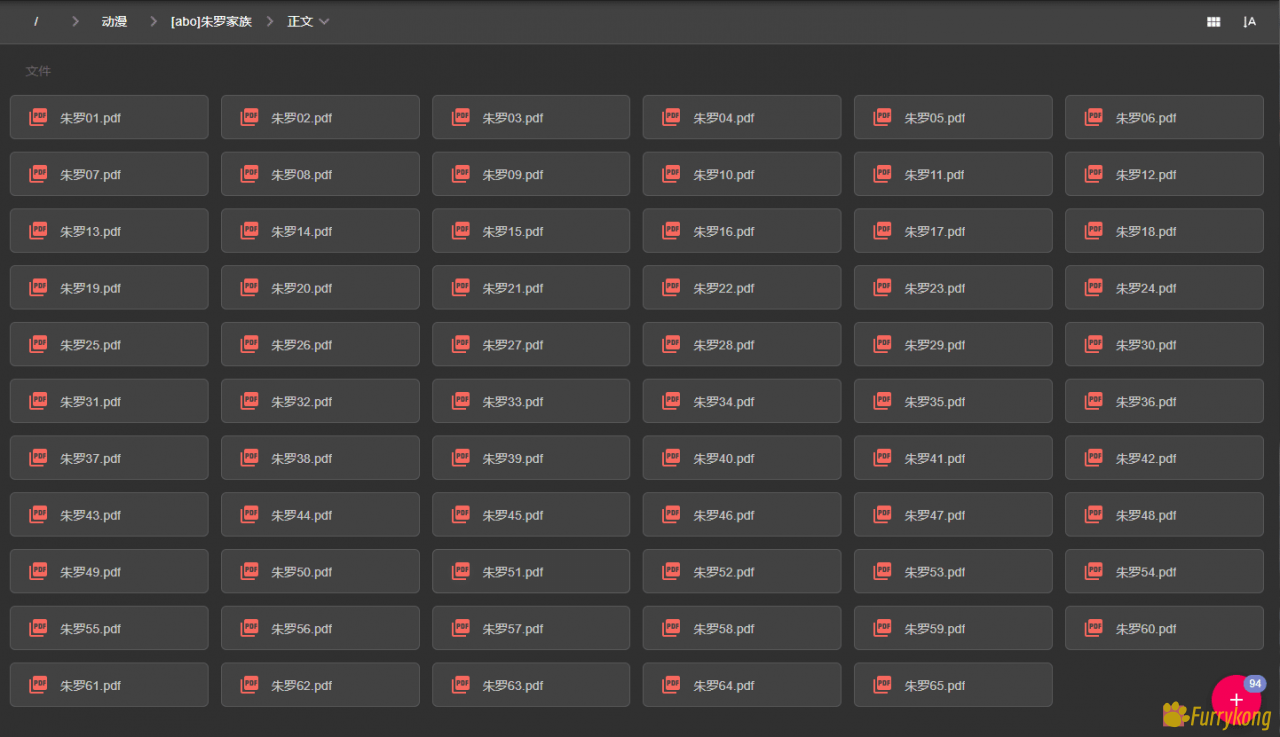Open [abo]朱罗家族 breadcrumb folder
Image resolution: width=1280 pixels, height=737 pixels.
(x=211, y=22)
